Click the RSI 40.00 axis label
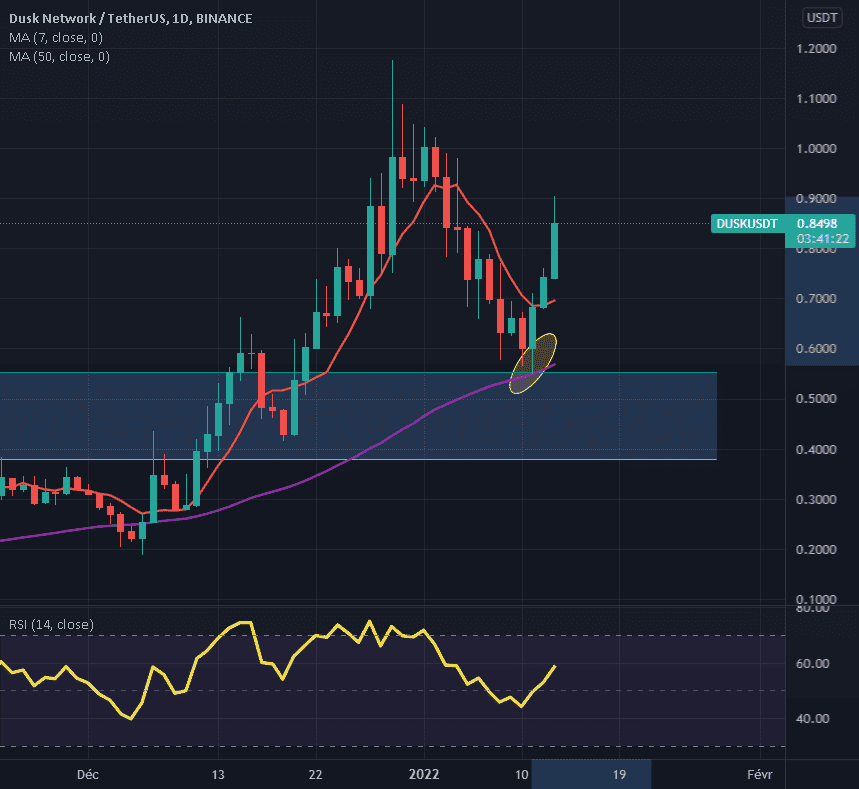This screenshot has height=789, width=859. pyautogui.click(x=812, y=718)
